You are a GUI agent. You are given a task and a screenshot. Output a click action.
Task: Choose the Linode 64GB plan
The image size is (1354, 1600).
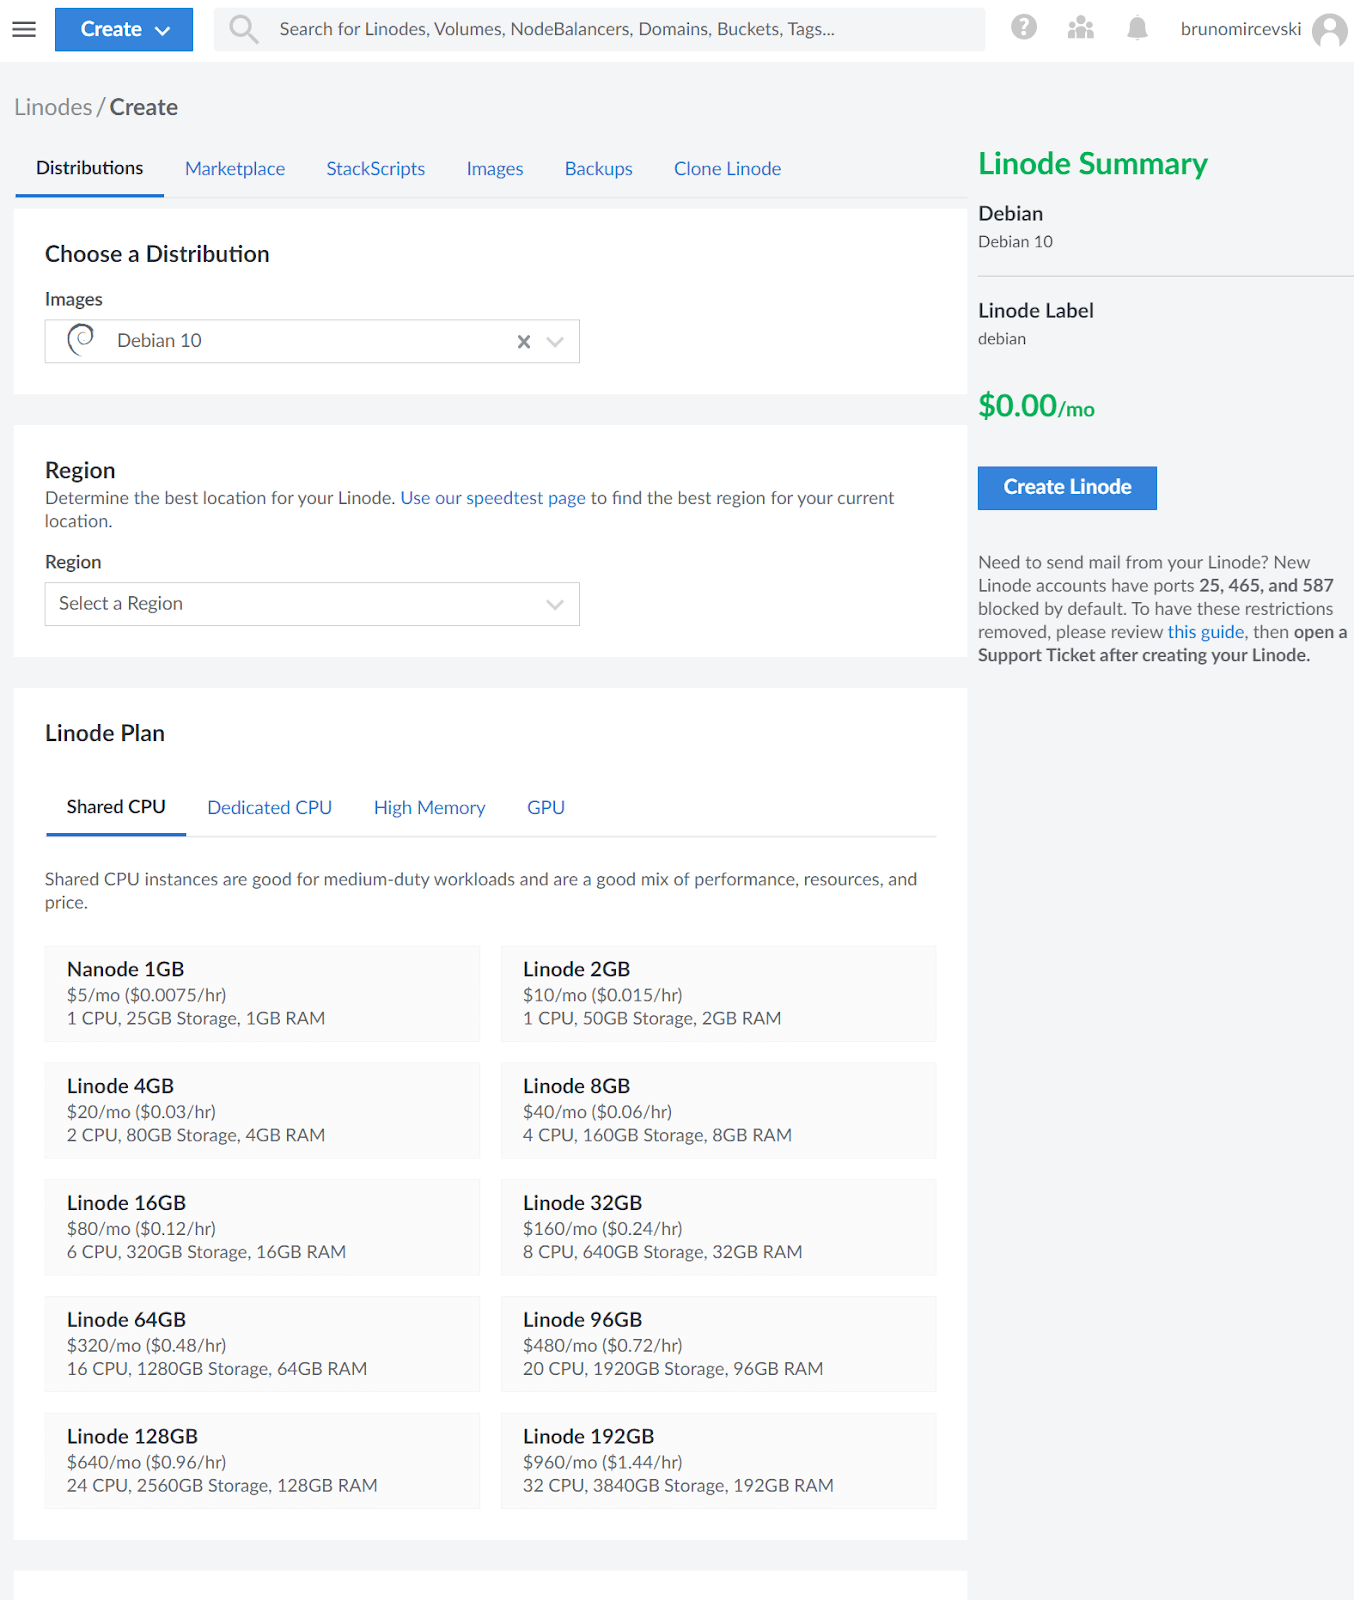click(262, 1344)
